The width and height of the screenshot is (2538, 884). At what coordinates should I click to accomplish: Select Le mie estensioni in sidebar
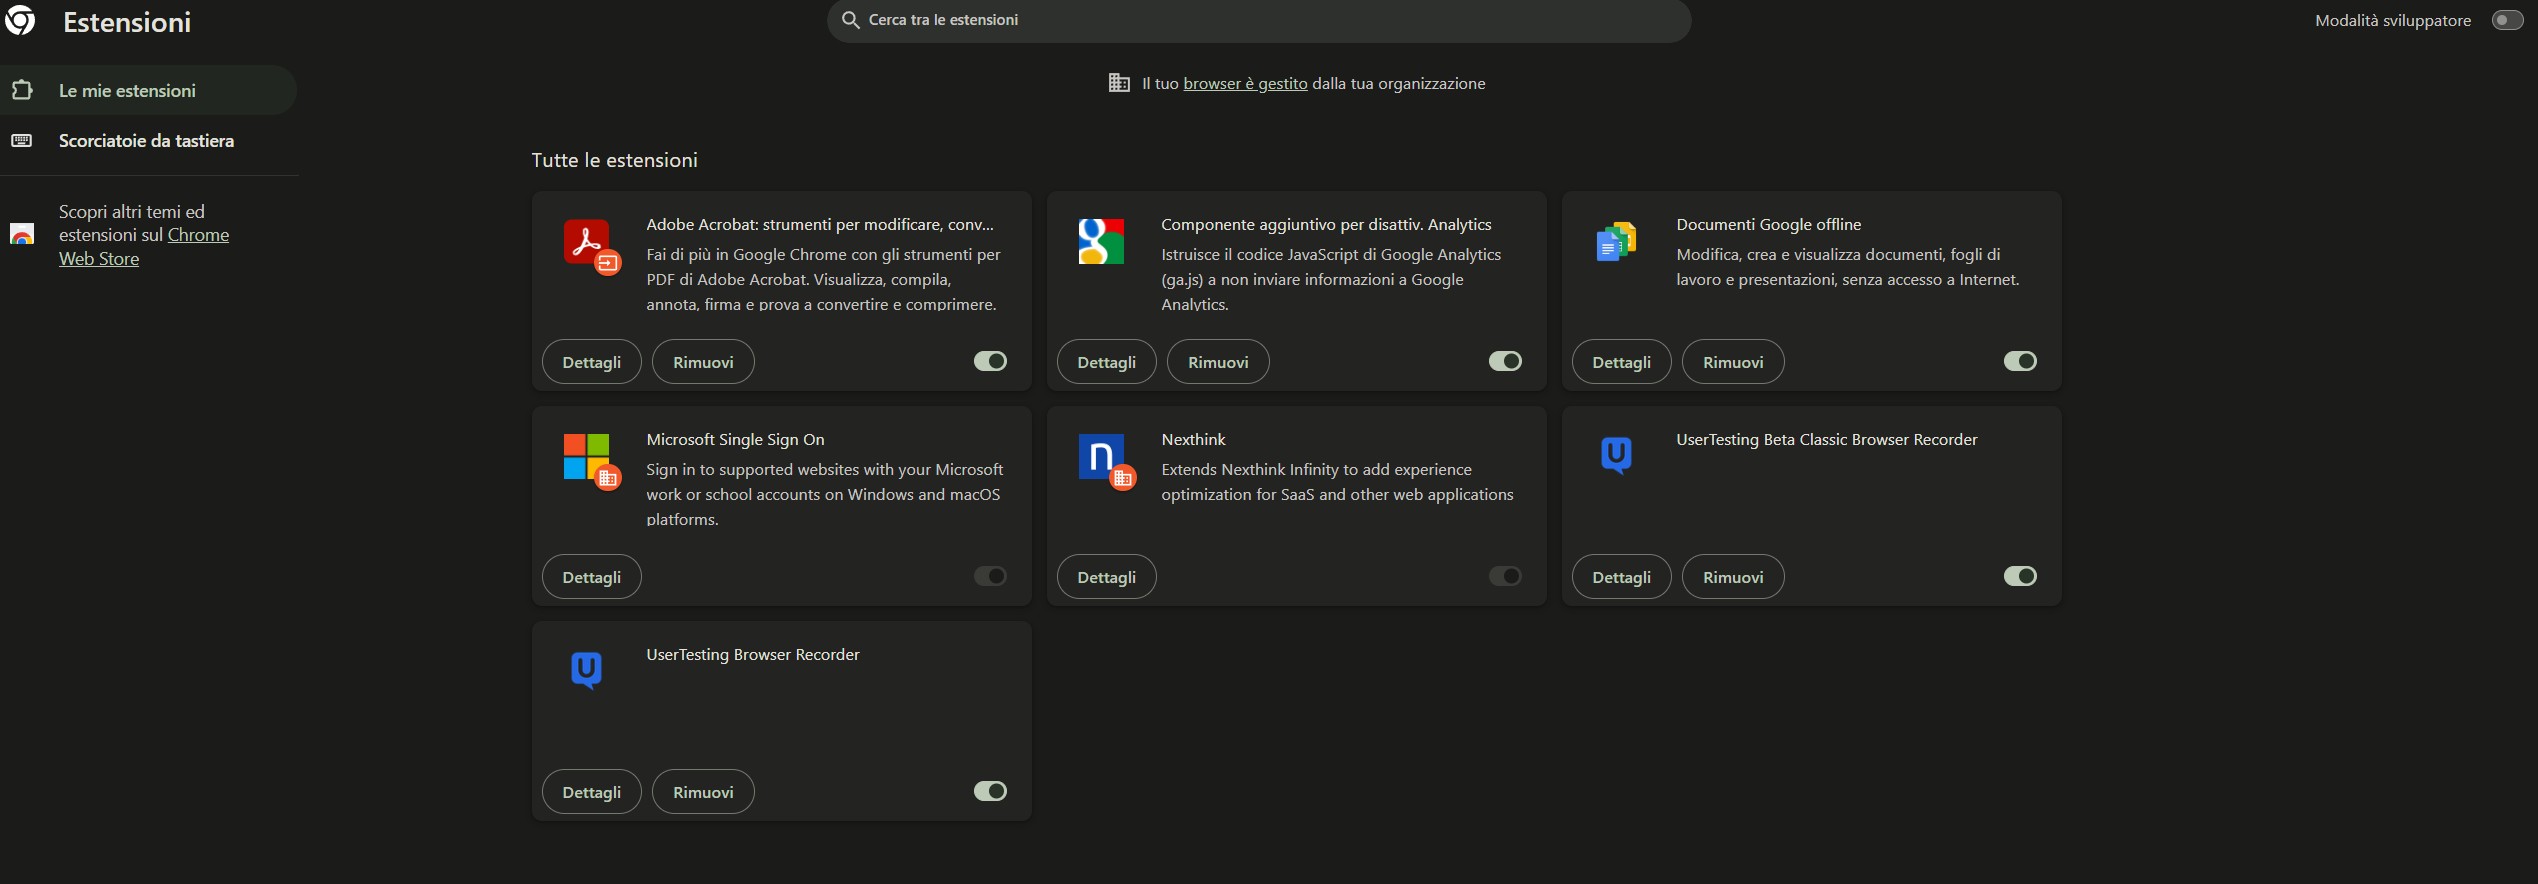click(148, 90)
